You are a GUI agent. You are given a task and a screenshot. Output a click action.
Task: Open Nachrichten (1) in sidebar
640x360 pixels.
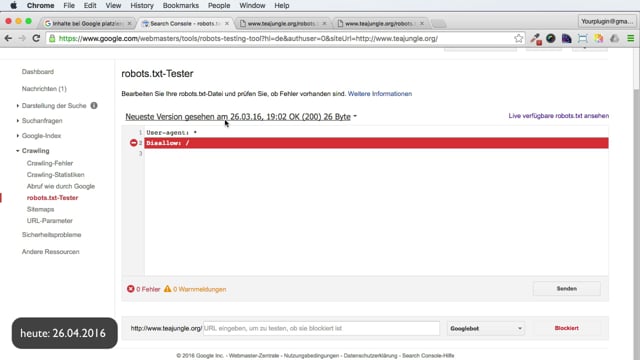[x=44, y=89]
